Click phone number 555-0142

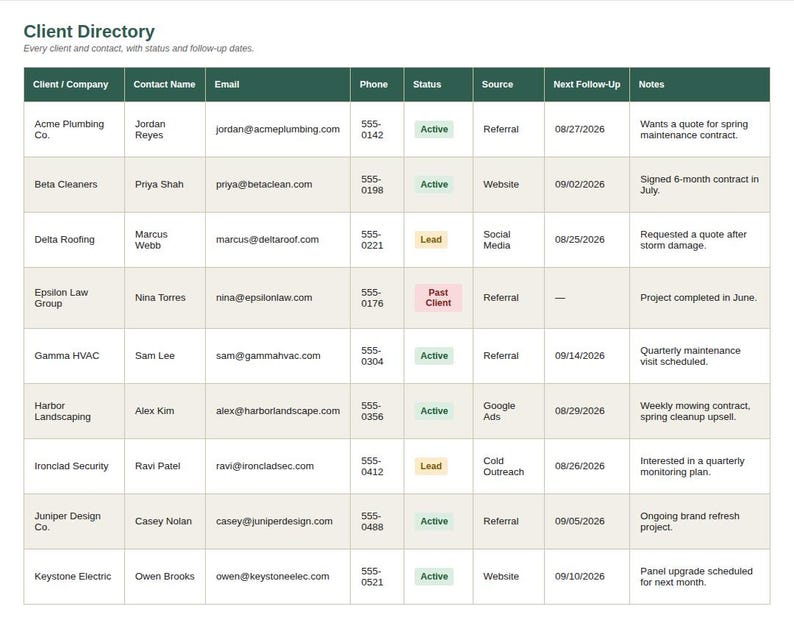[x=372, y=130]
